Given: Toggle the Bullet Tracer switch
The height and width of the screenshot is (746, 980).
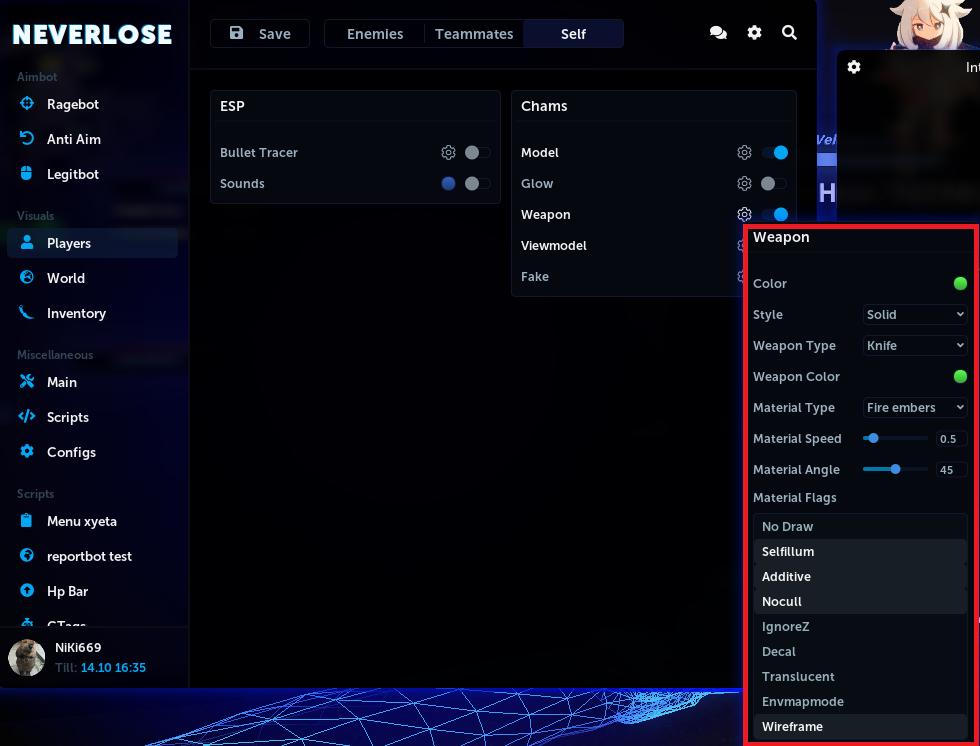Looking at the screenshot, I should 477,153.
